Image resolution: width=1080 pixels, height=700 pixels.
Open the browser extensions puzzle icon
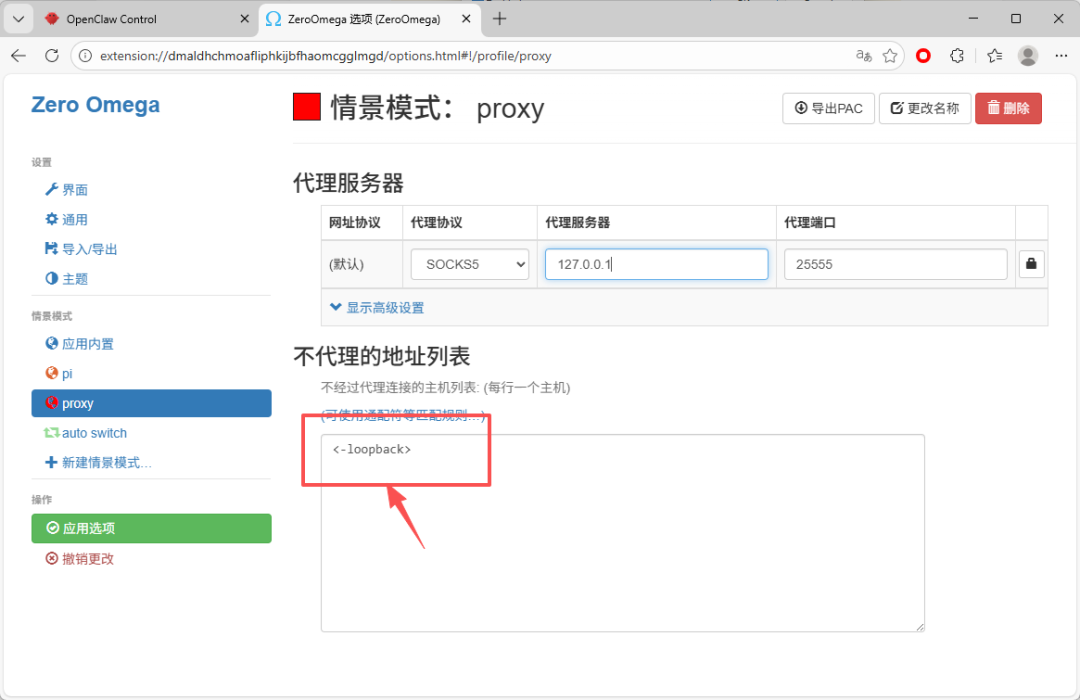pos(956,56)
